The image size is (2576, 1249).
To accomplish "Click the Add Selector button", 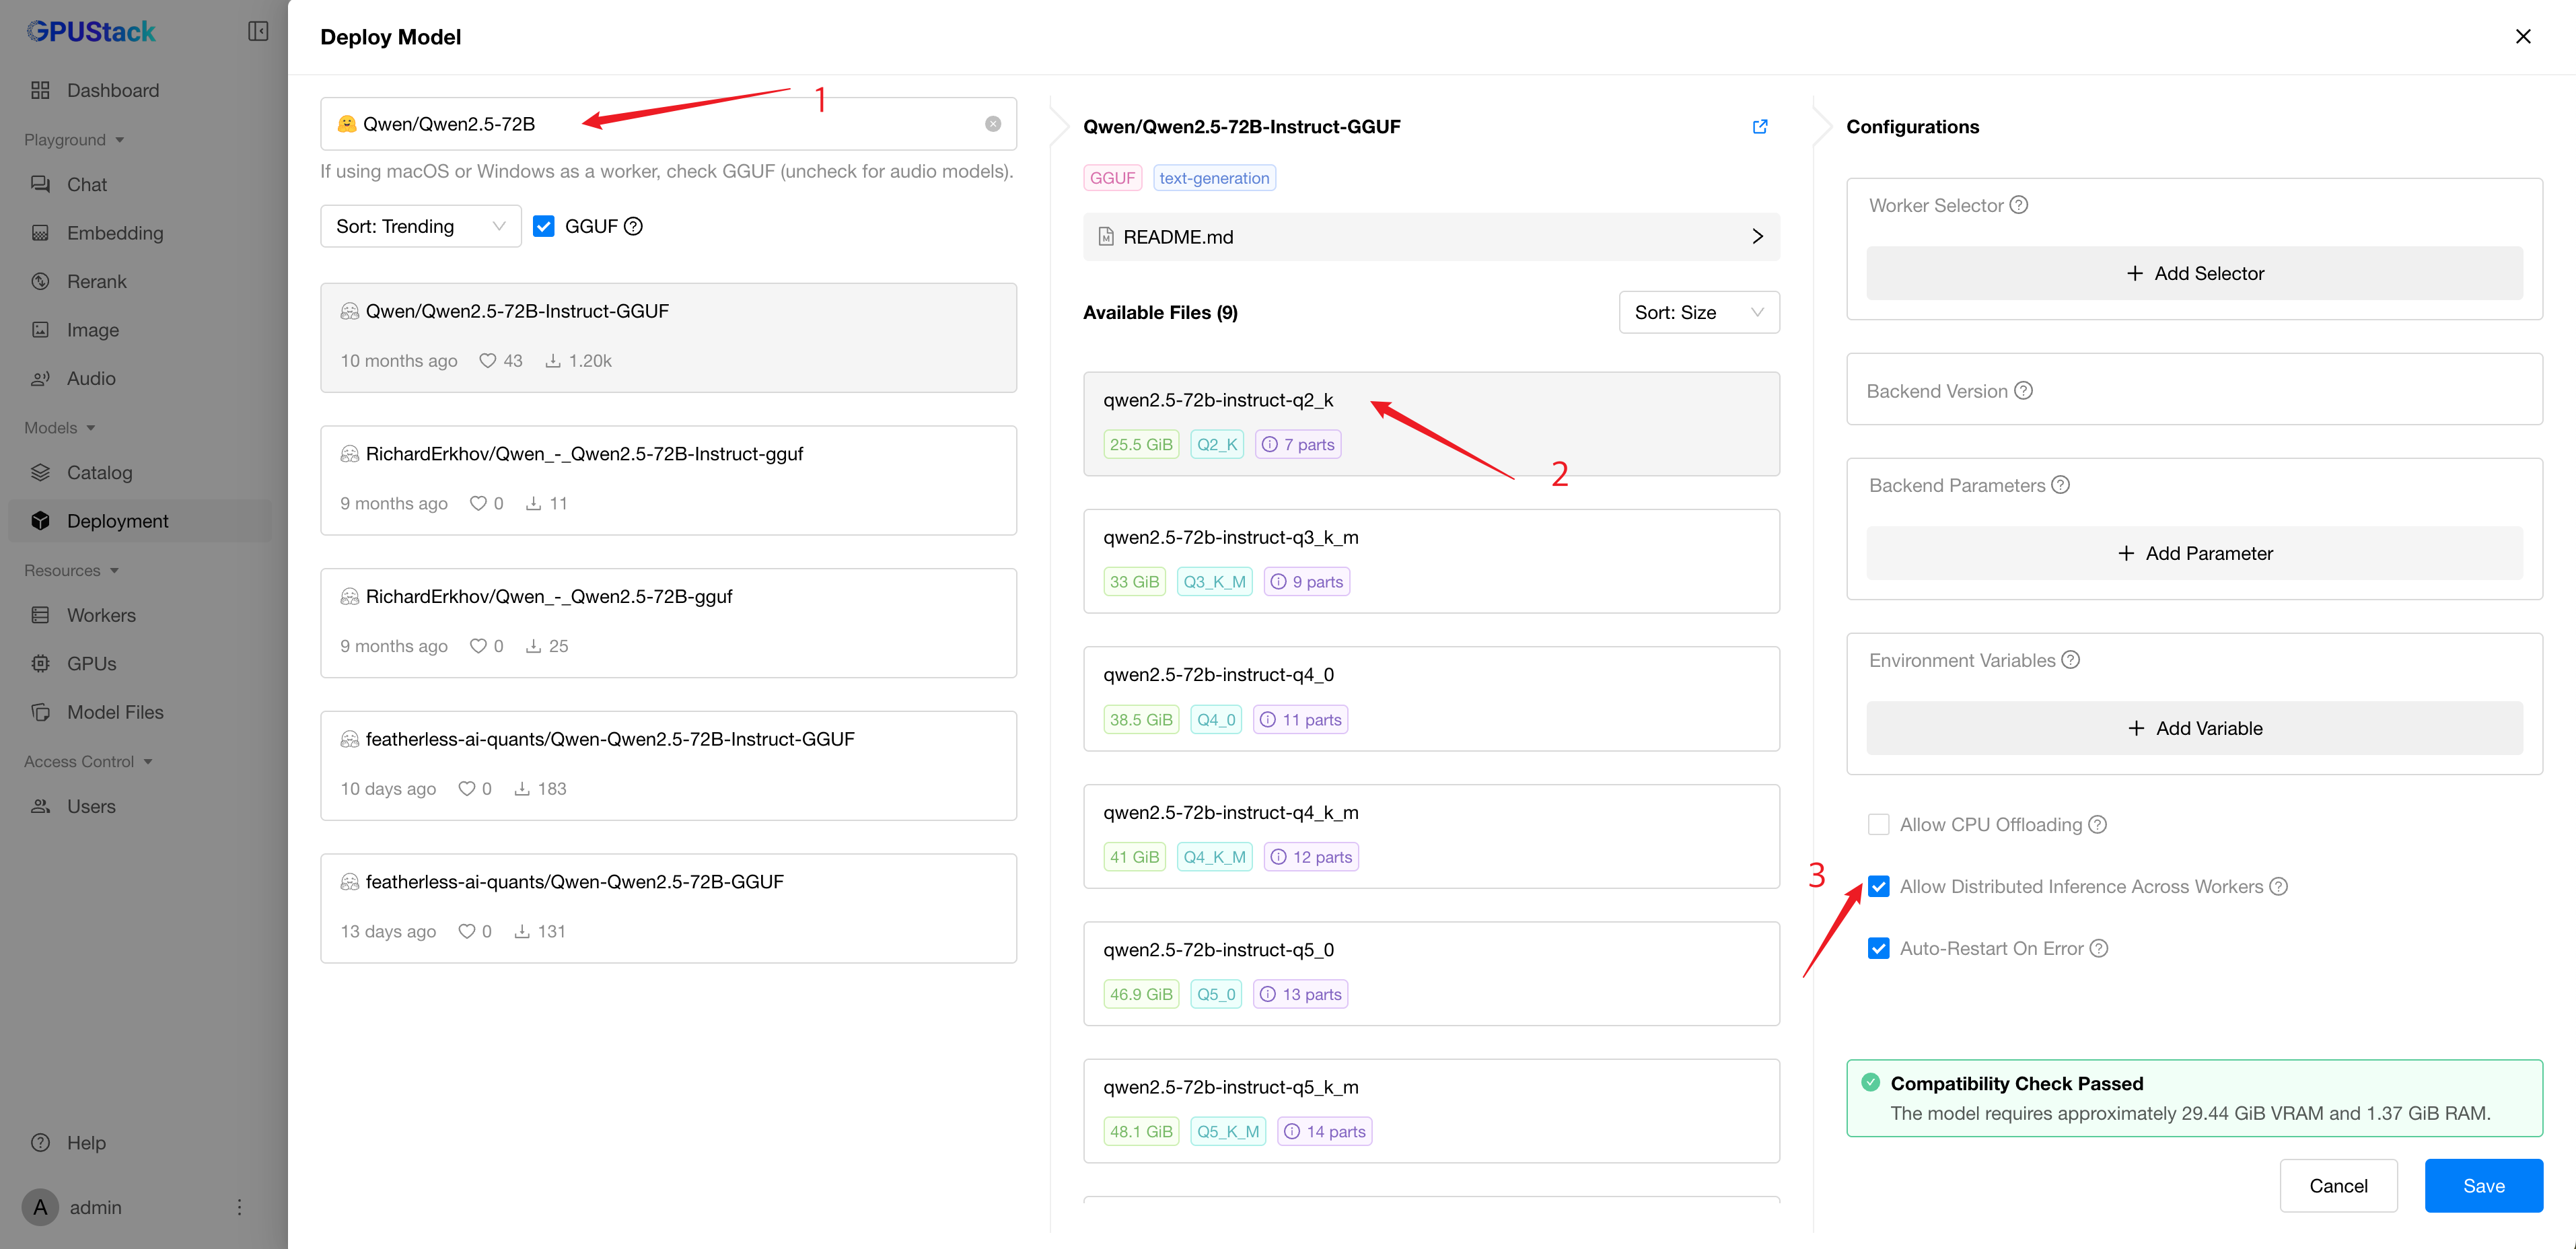I will tap(2194, 273).
